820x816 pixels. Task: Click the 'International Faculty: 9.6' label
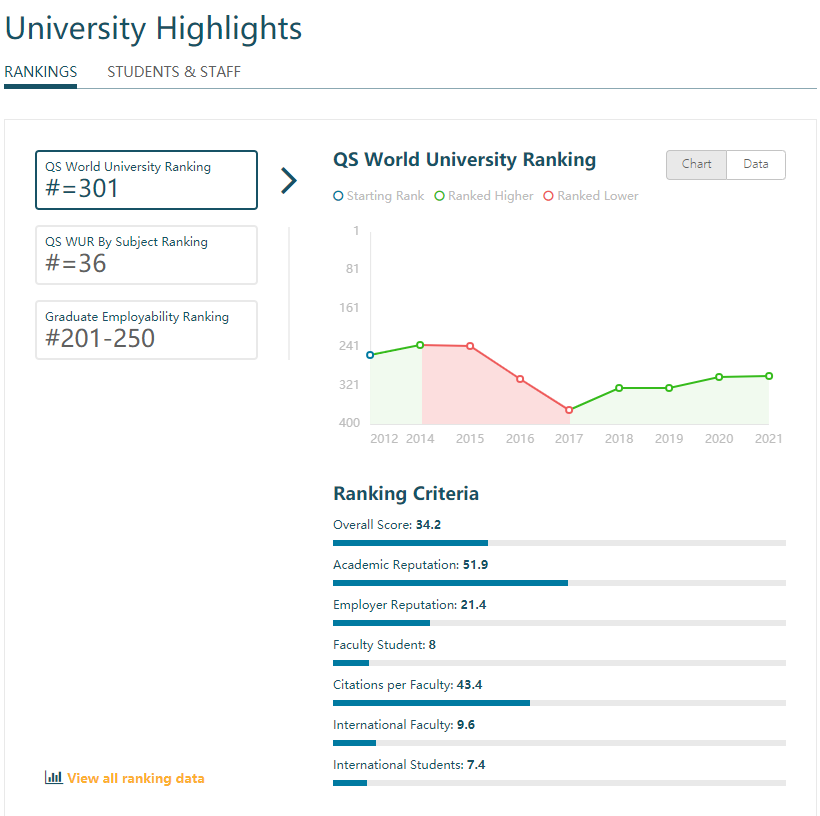[404, 724]
